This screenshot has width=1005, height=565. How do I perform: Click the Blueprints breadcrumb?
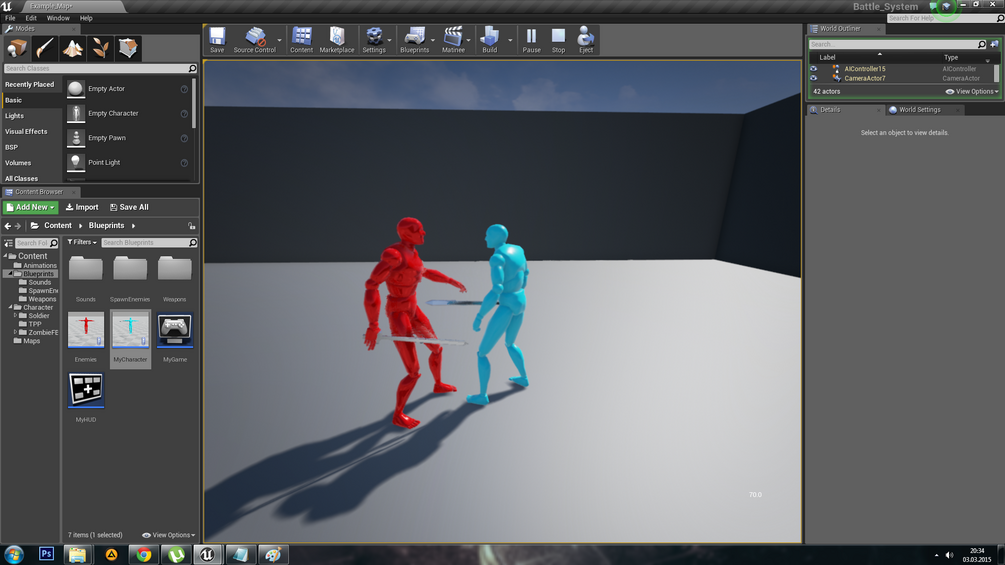[106, 225]
